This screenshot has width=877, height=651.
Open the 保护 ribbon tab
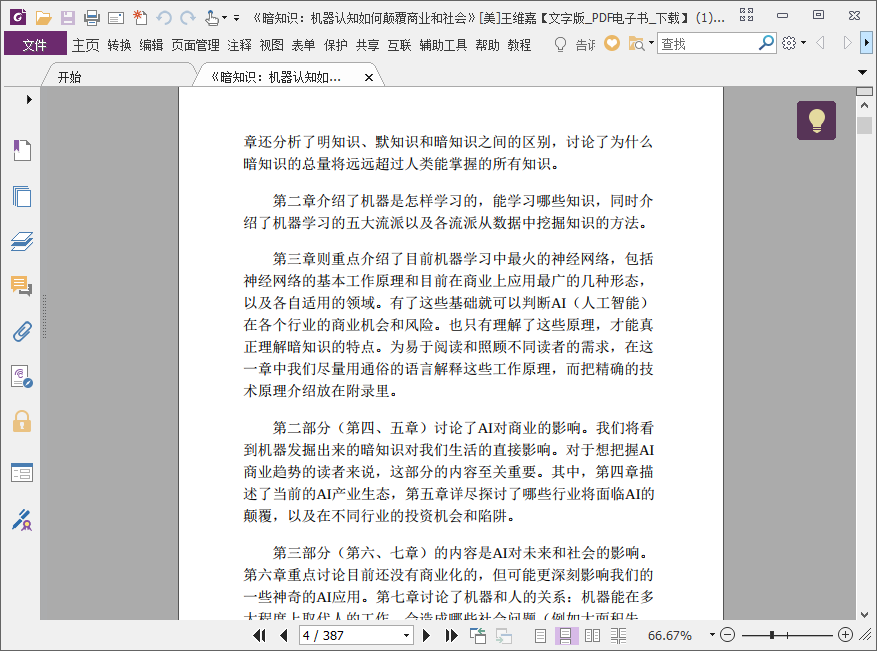point(335,45)
